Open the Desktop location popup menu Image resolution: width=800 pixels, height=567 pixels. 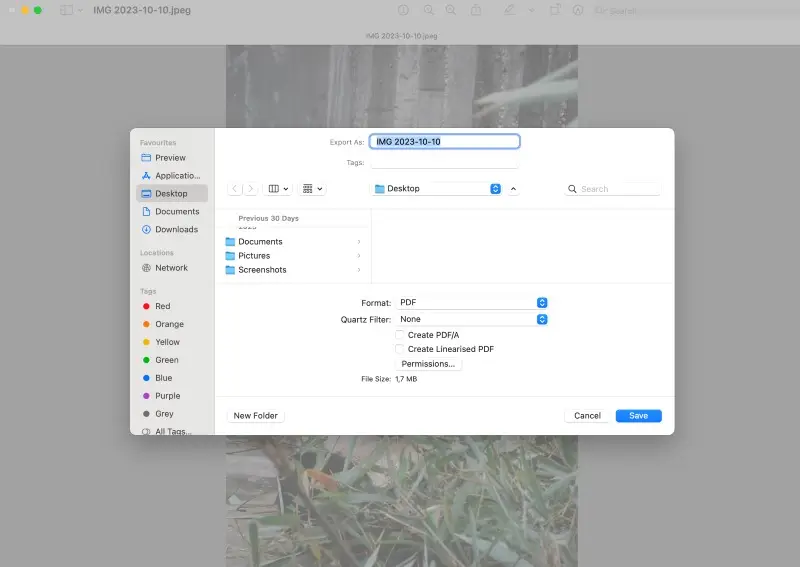[x=436, y=189]
